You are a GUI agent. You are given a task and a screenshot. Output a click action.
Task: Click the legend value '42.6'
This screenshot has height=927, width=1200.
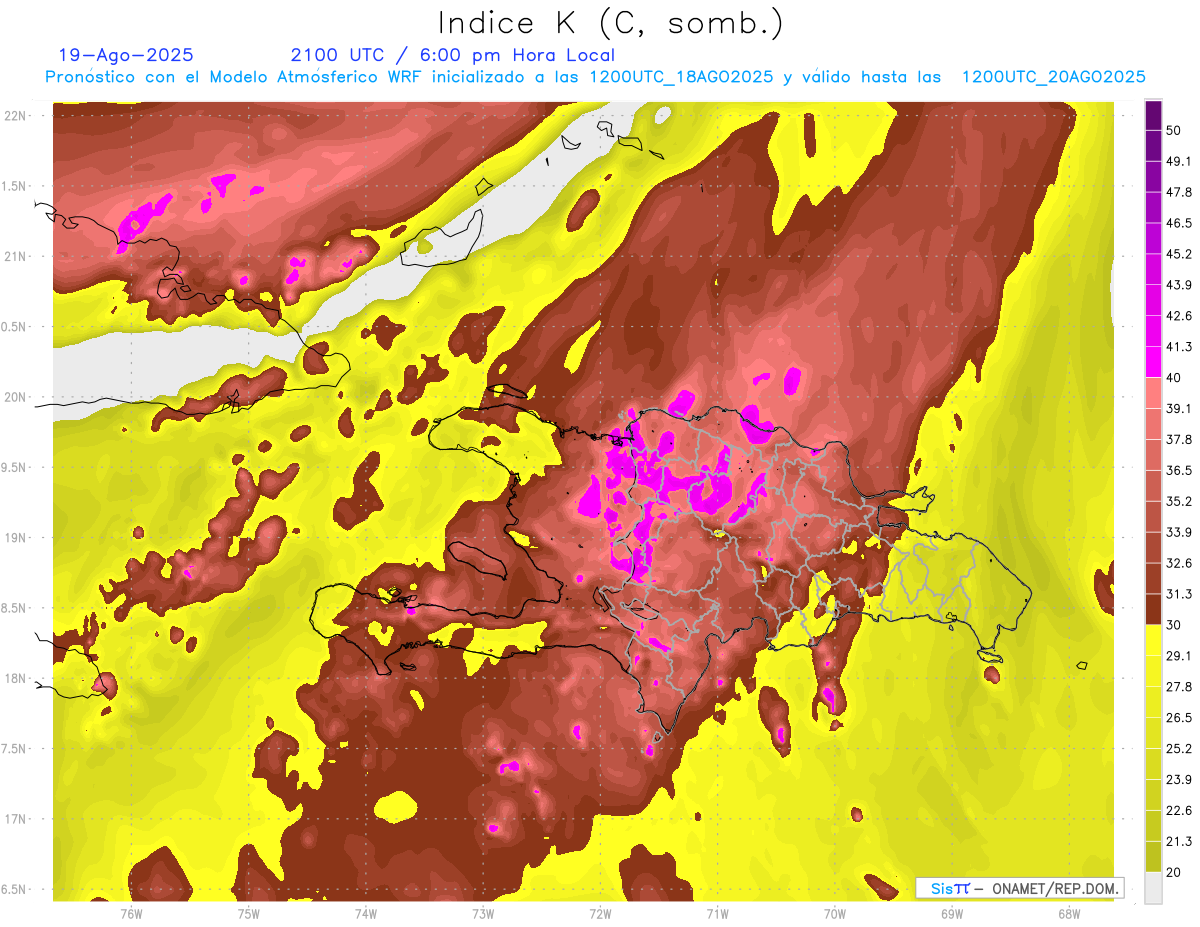[1179, 316]
